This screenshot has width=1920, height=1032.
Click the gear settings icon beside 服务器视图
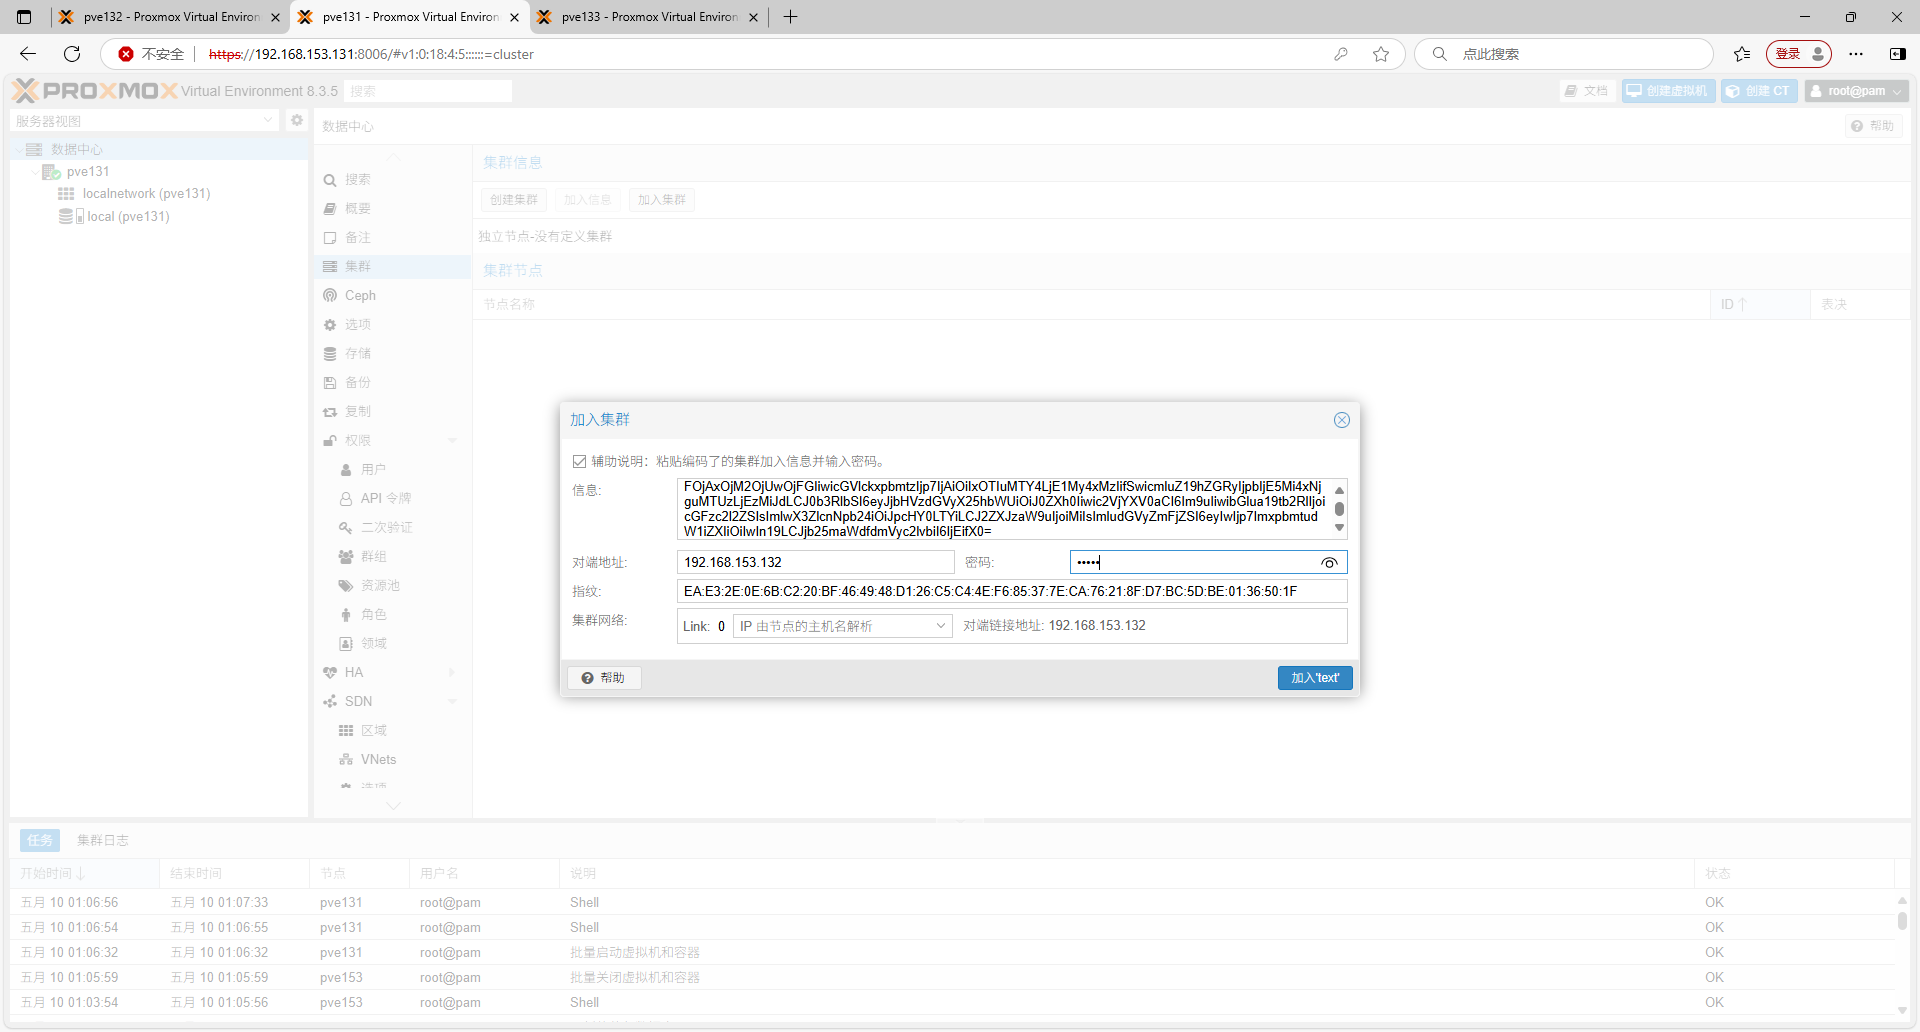pyautogui.click(x=296, y=121)
